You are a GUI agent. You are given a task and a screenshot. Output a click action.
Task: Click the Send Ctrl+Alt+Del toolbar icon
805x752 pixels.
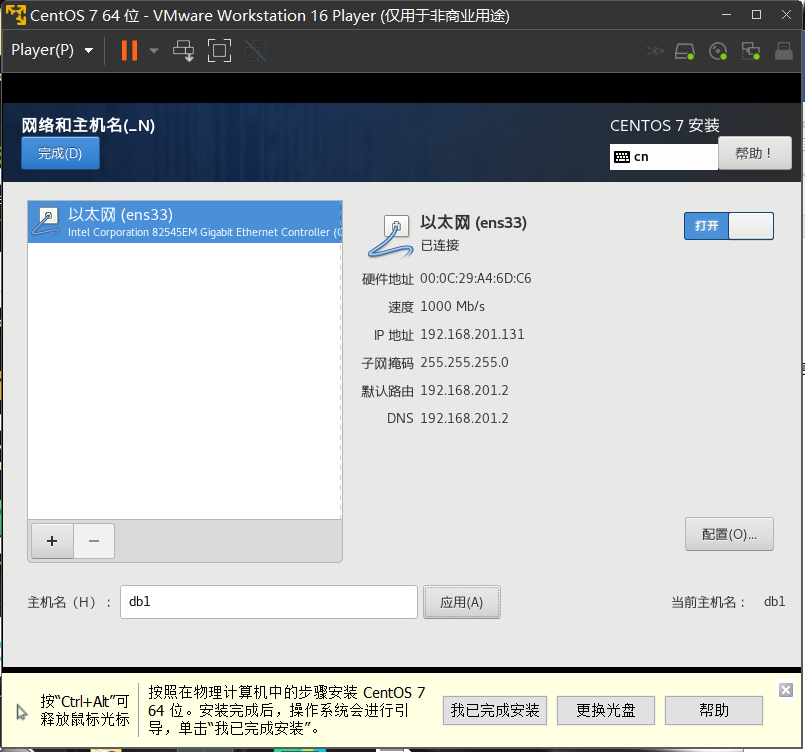click(184, 50)
